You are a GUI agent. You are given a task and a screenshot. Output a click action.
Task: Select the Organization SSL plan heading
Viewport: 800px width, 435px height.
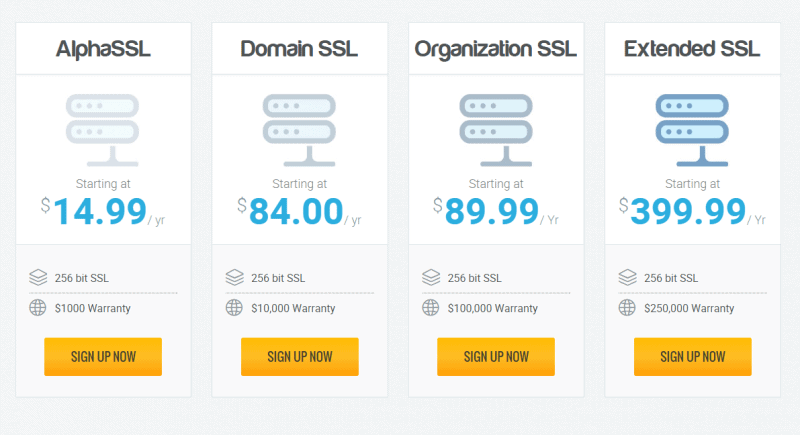click(x=495, y=49)
